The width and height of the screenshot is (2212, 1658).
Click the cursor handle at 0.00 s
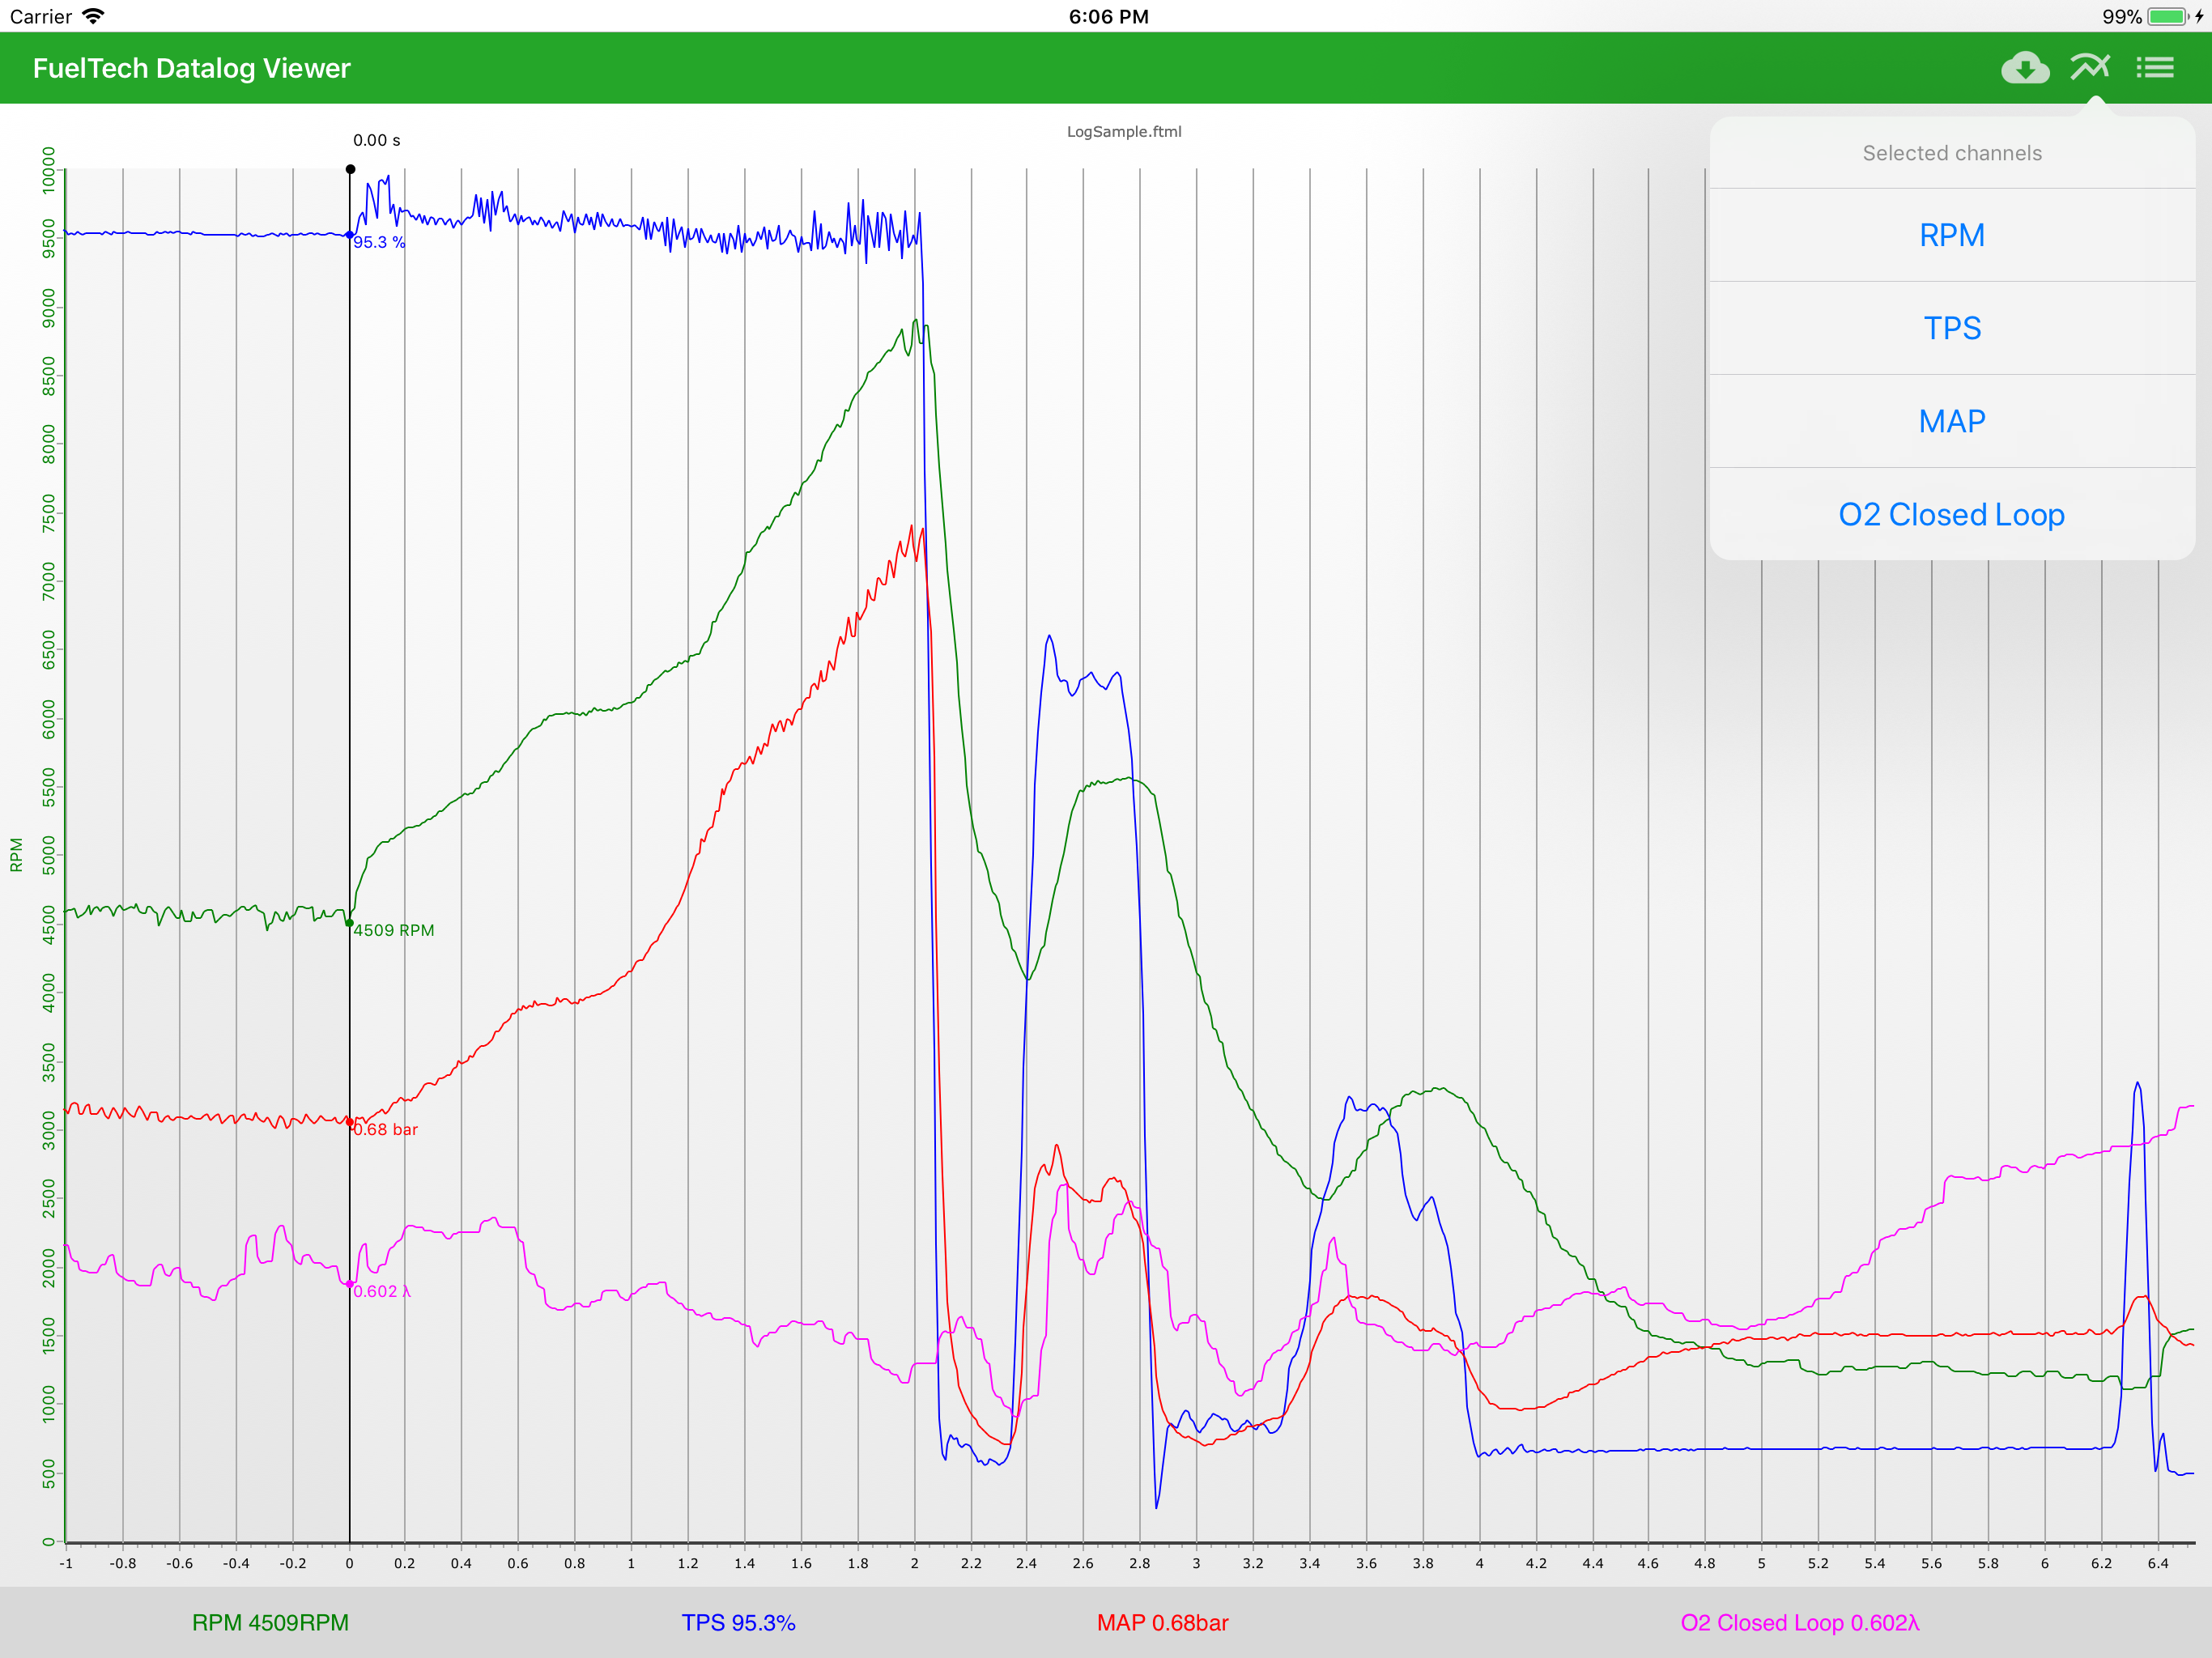tap(350, 169)
